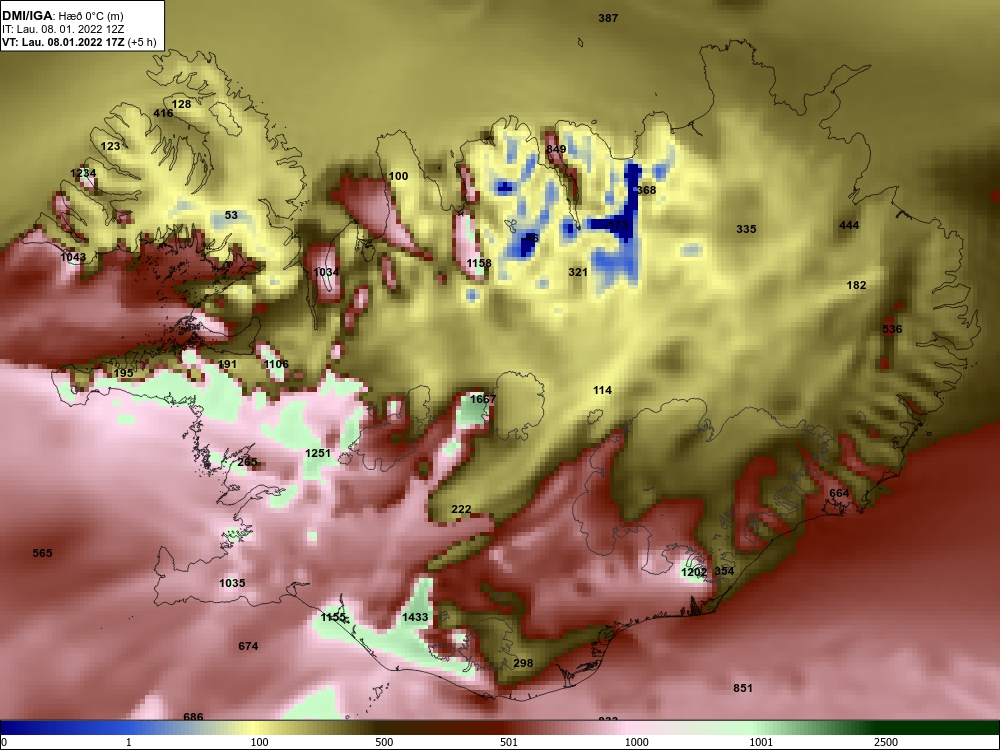The image size is (1000, 750).
Task: Select the 416 height label
Action: (x=163, y=114)
